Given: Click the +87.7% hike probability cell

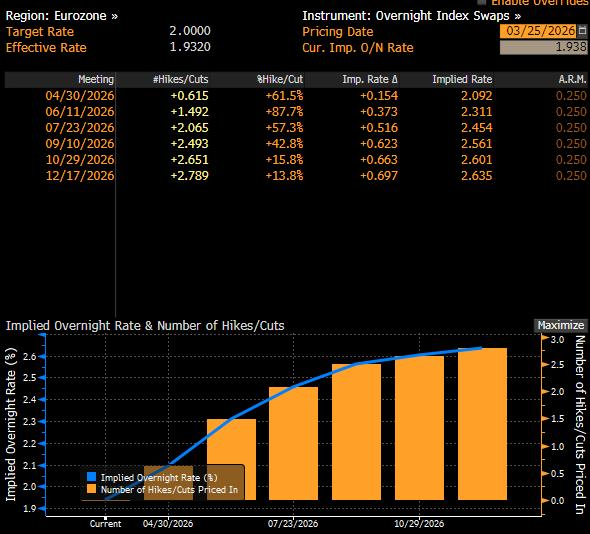Looking at the screenshot, I should tap(284, 111).
